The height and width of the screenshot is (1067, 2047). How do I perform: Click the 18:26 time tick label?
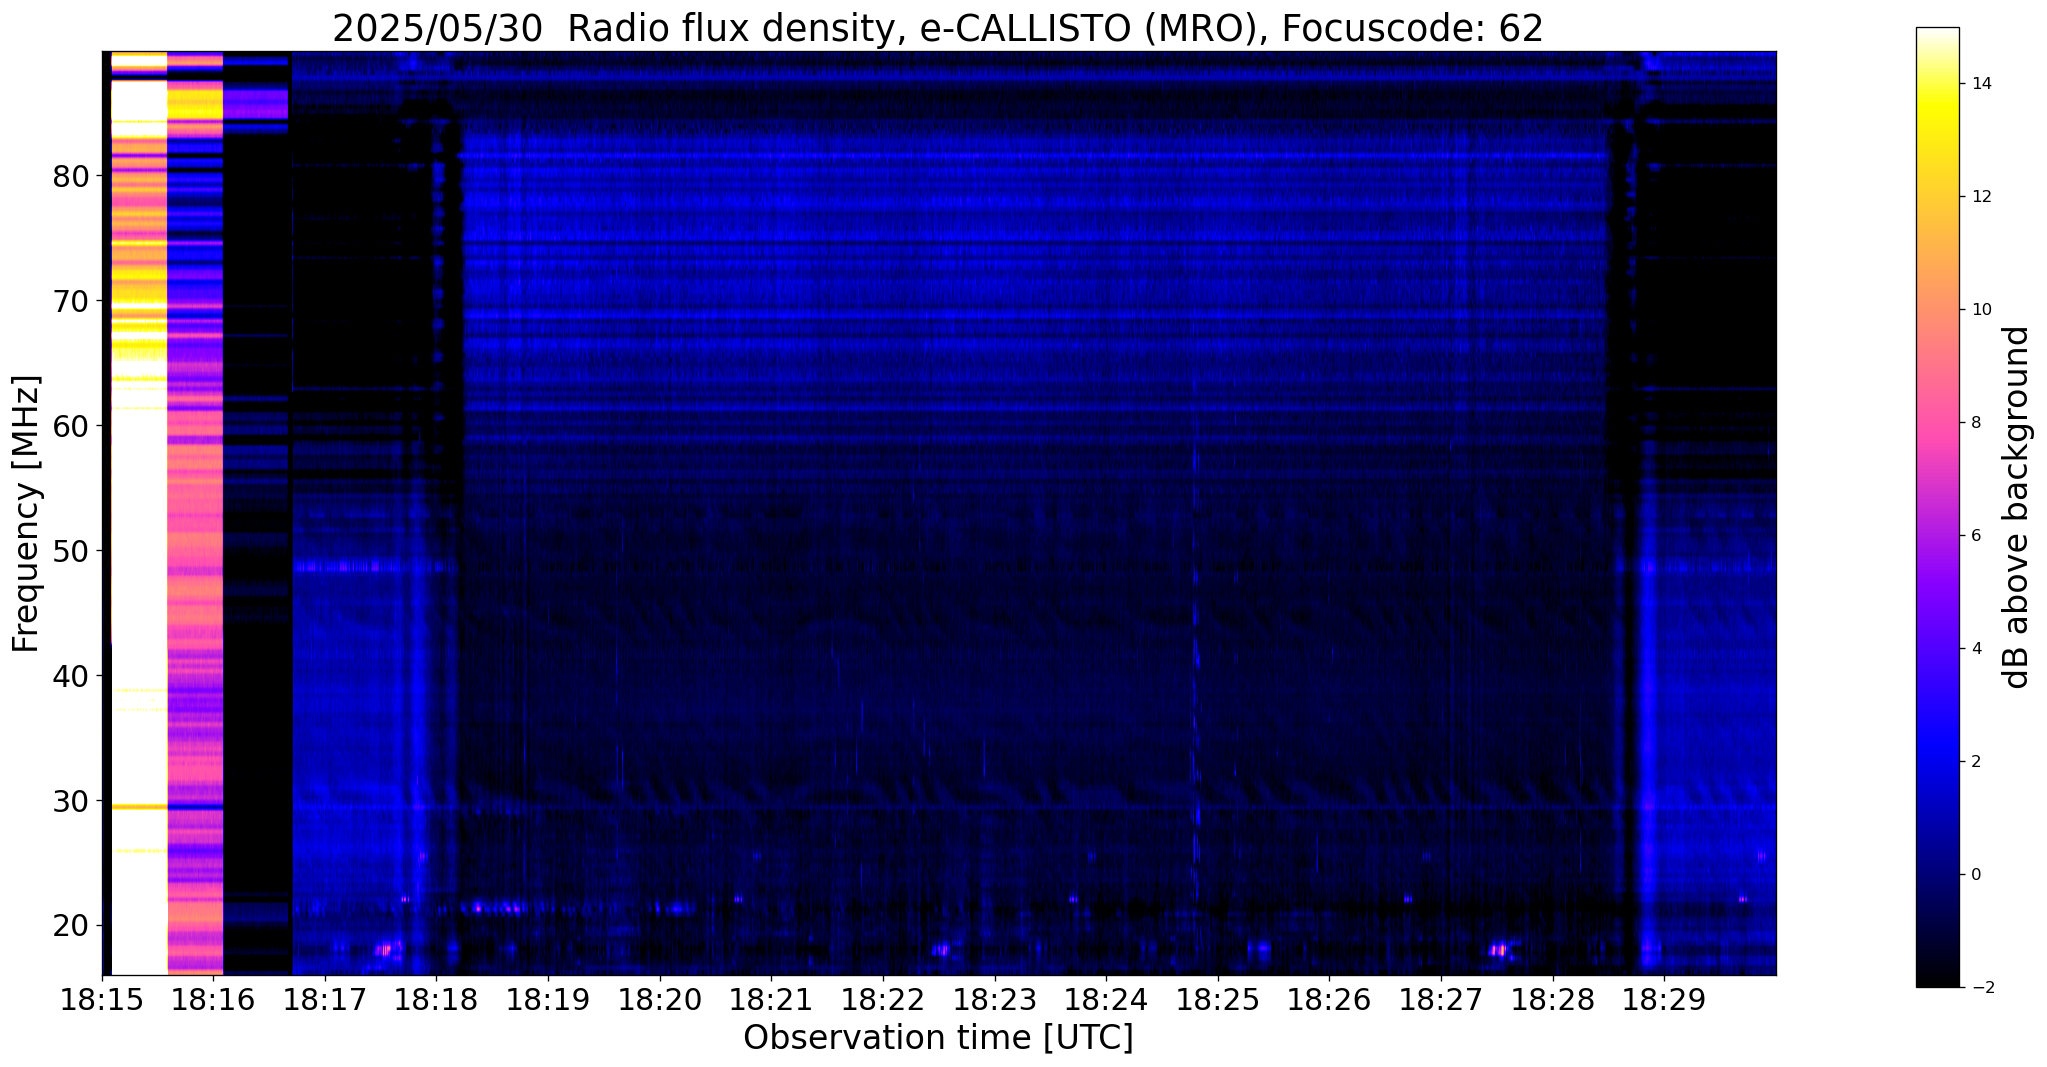pyautogui.click(x=1330, y=1001)
